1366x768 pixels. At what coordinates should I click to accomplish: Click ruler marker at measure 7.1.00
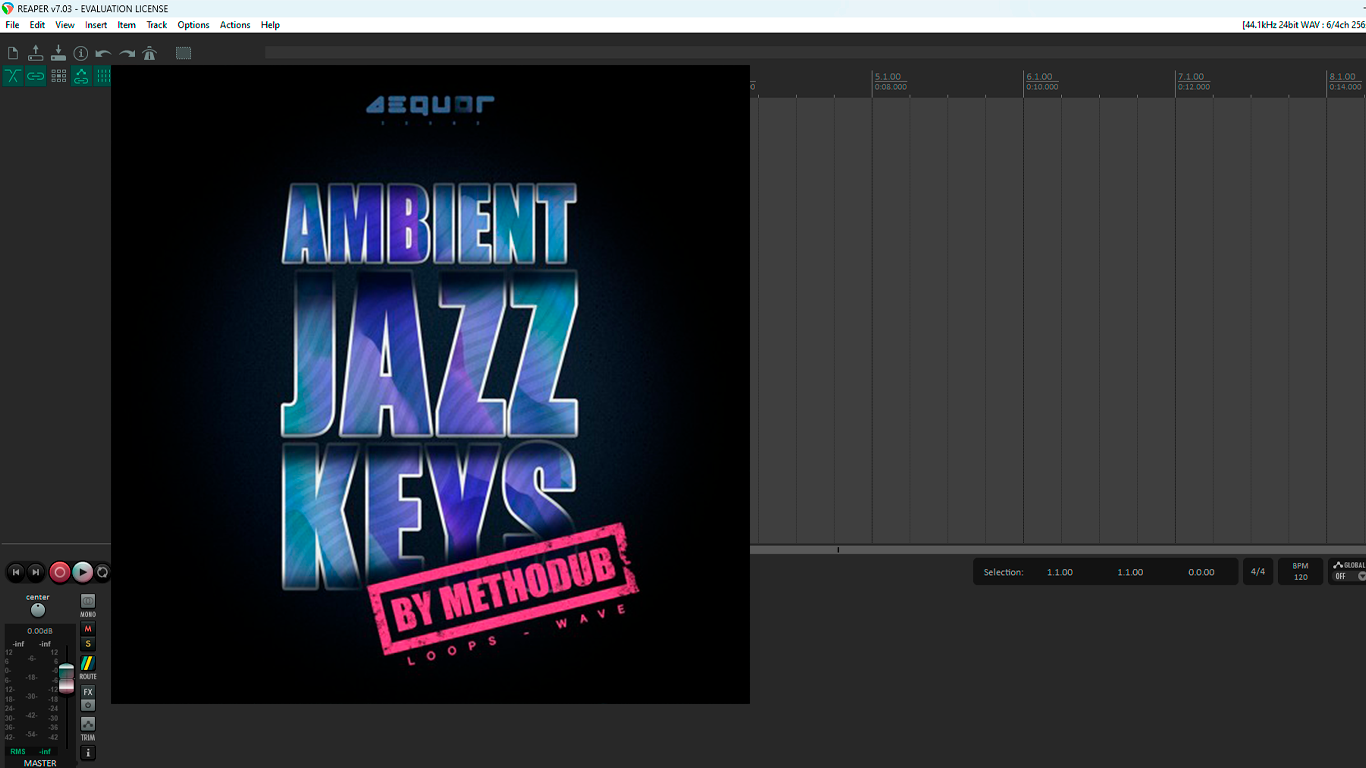pos(1191,77)
